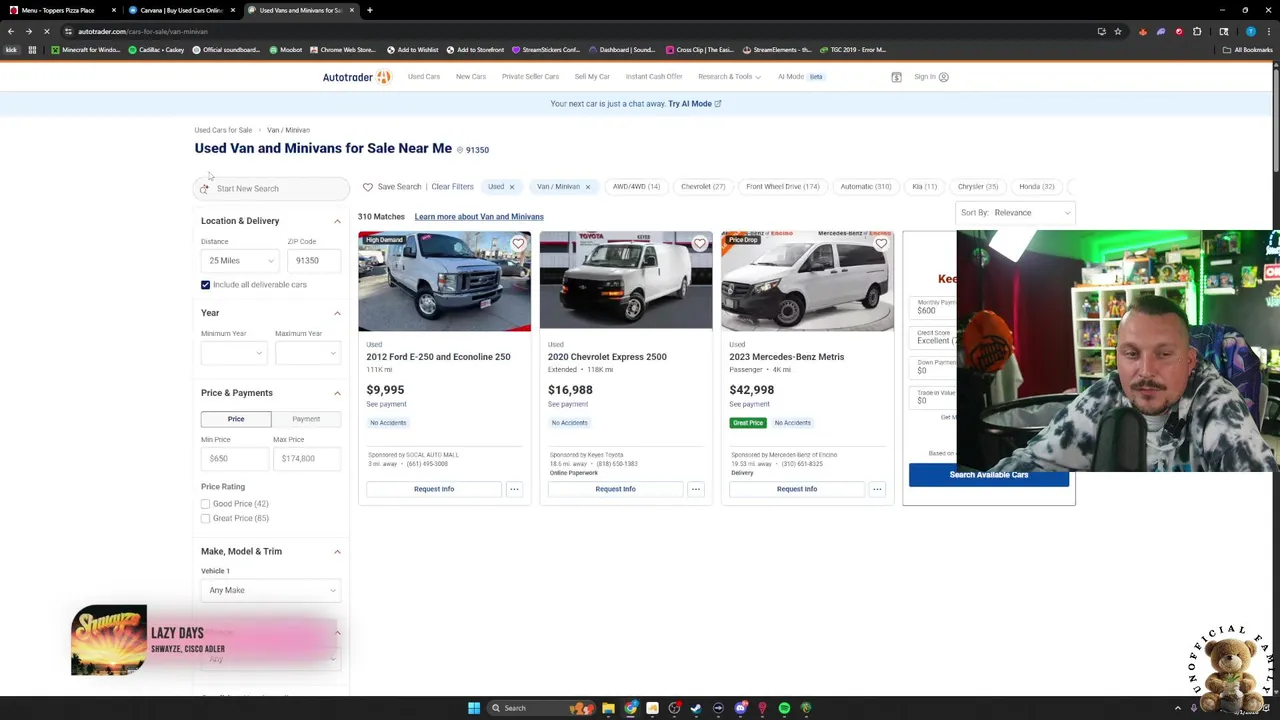
Task: Click the Search Available Cars button
Action: 989,475
